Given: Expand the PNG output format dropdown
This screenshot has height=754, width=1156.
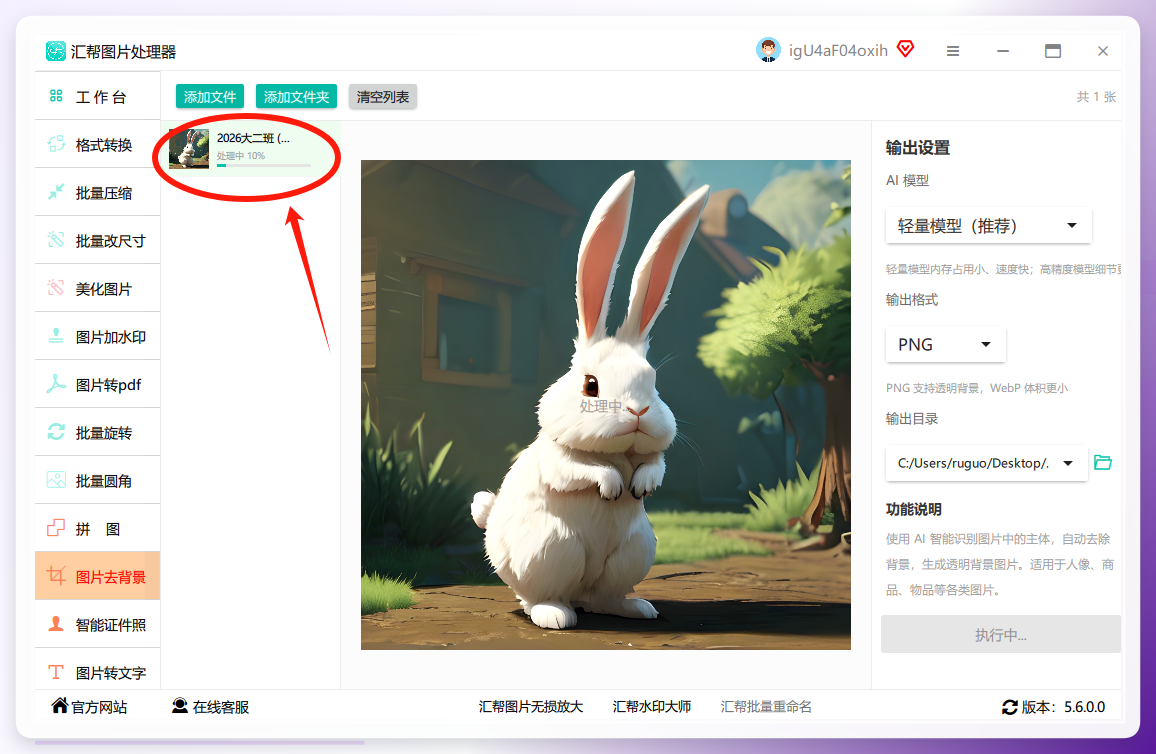Looking at the screenshot, I should pos(945,344).
